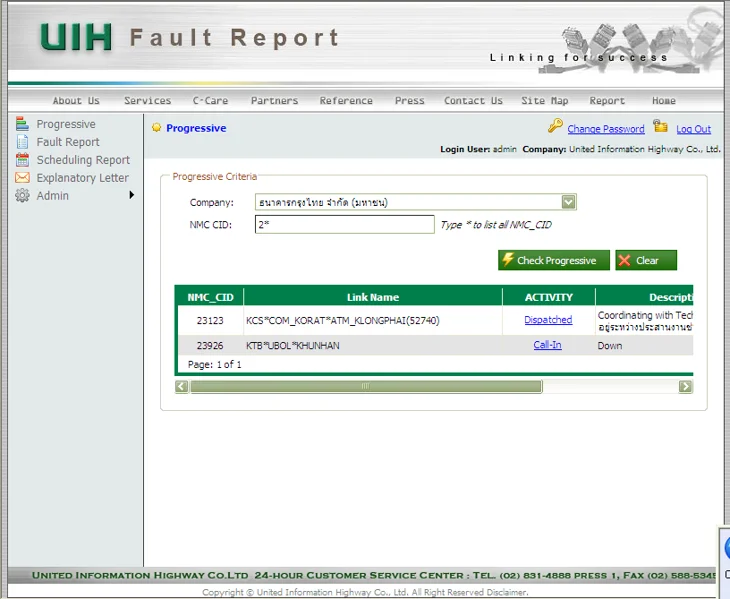The width and height of the screenshot is (730, 599).
Task: Click the Down description cell
Action: (x=644, y=345)
